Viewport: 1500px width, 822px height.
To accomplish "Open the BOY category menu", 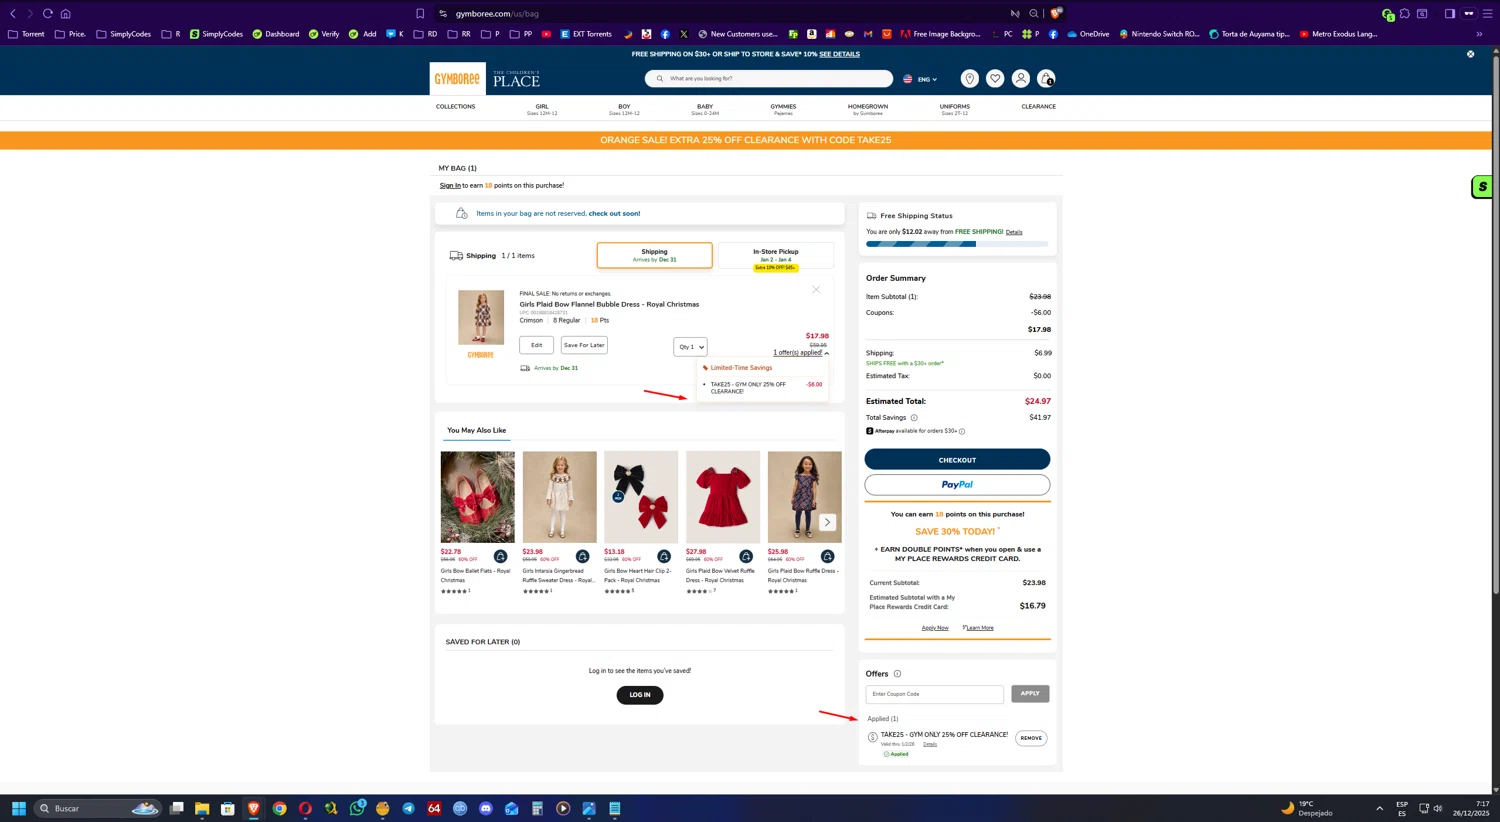I will tap(624, 109).
